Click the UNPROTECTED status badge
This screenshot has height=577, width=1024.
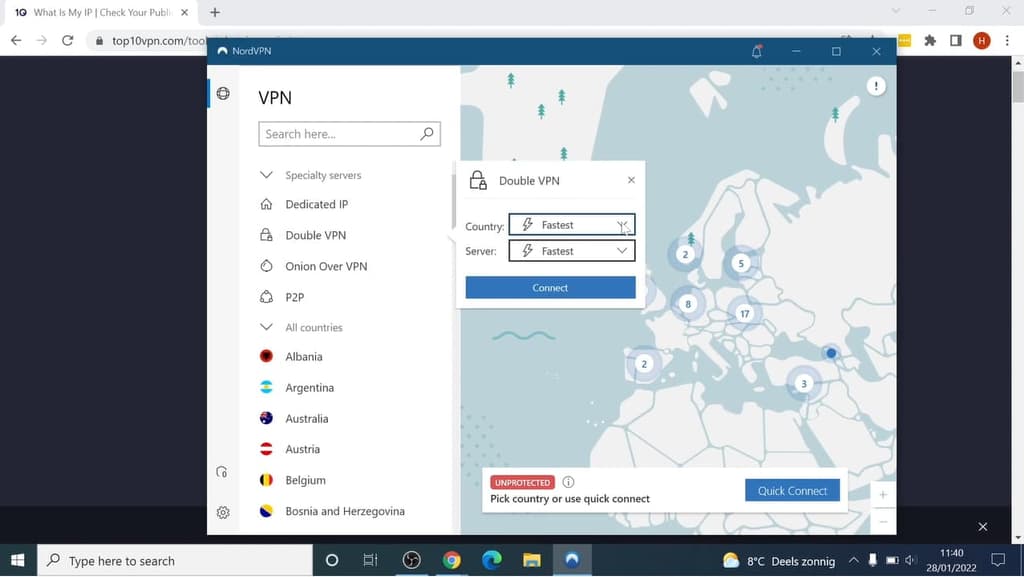pyautogui.click(x=522, y=482)
